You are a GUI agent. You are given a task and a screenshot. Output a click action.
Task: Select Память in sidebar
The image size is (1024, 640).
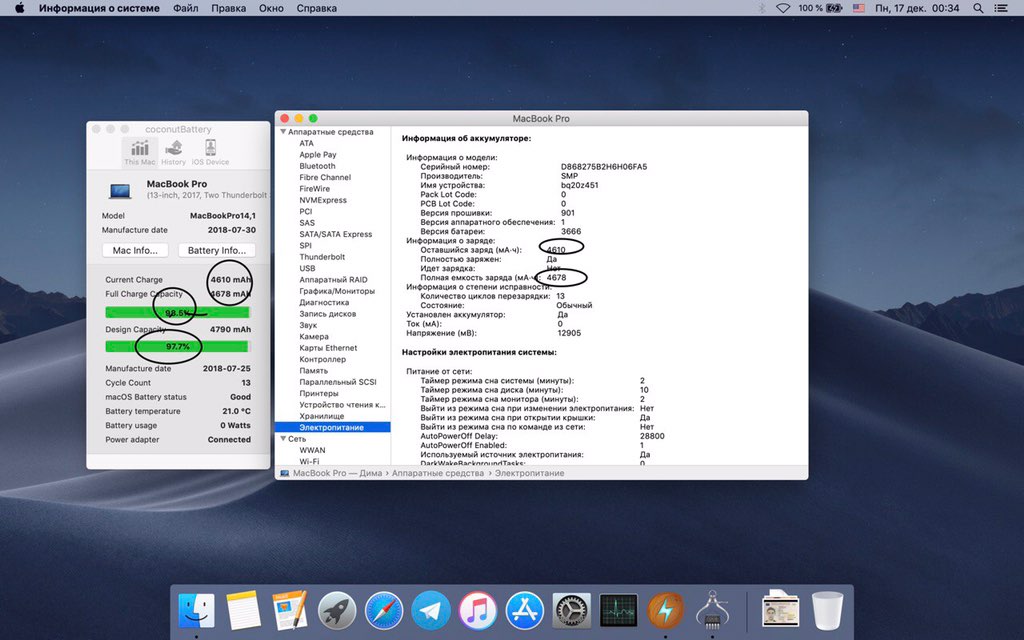click(x=313, y=370)
